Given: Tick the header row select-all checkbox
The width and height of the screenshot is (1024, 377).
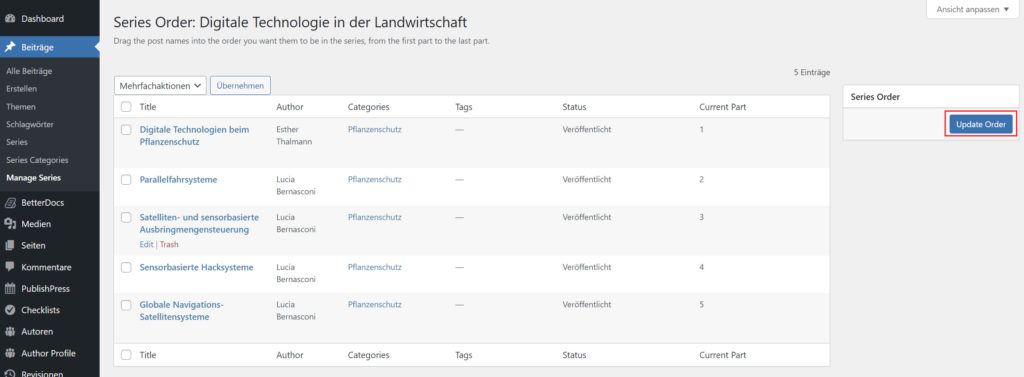Looking at the screenshot, I should 126,107.
